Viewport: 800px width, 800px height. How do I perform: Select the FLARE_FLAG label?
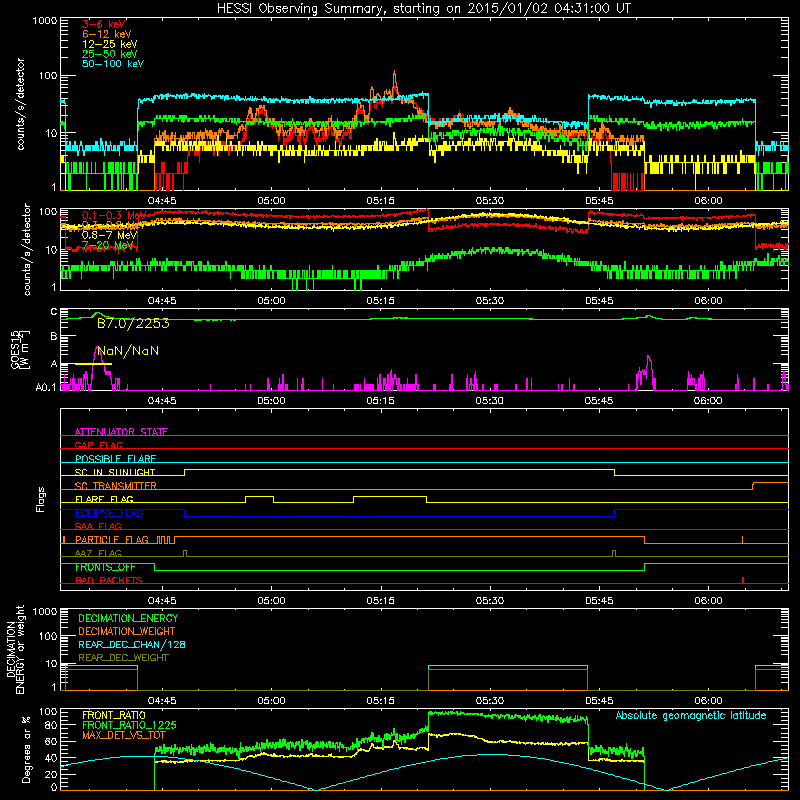[104, 499]
